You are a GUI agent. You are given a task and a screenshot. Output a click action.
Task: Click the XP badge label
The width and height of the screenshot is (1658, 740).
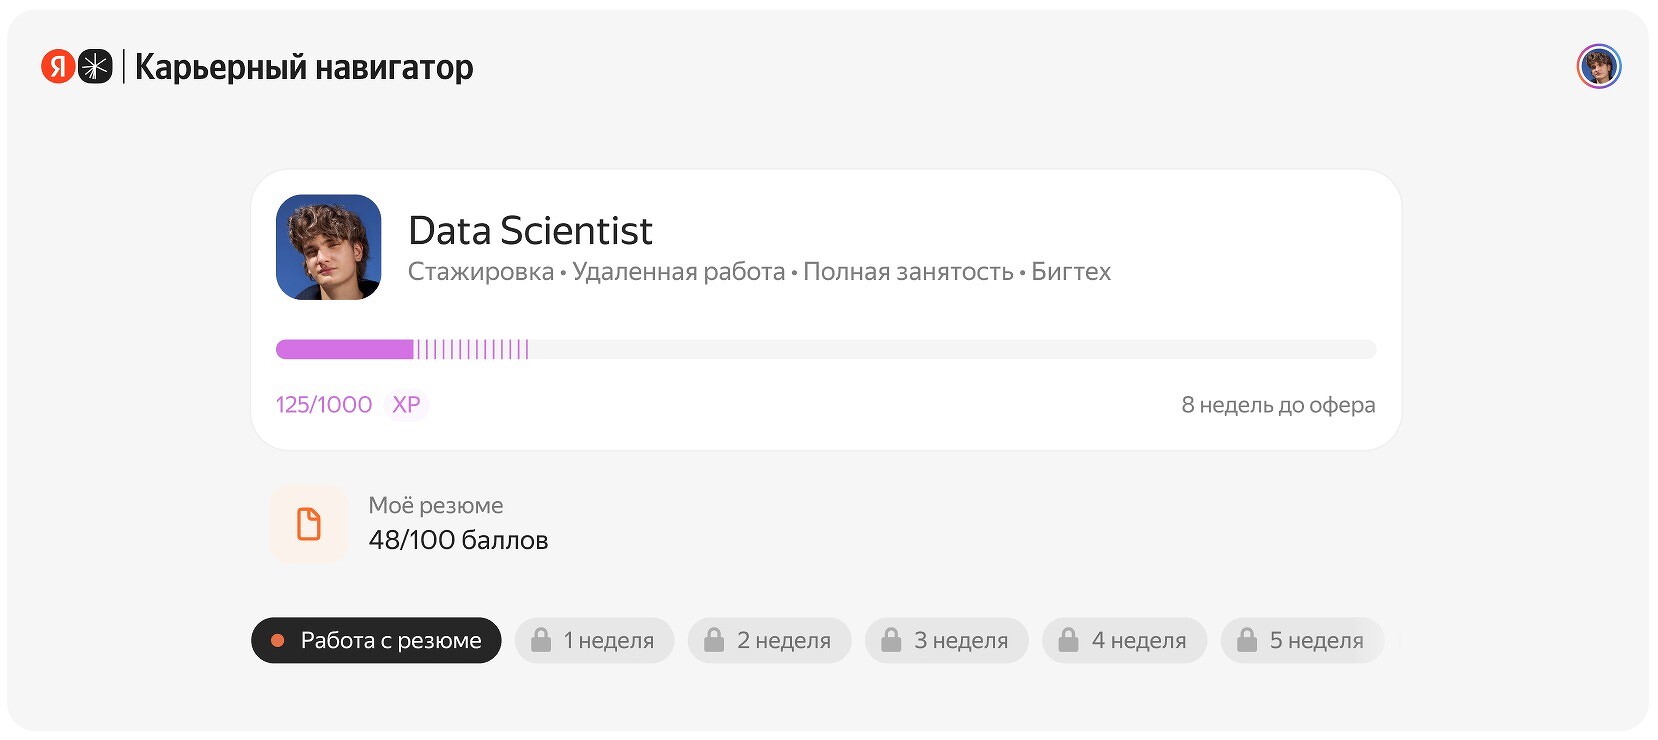406,405
